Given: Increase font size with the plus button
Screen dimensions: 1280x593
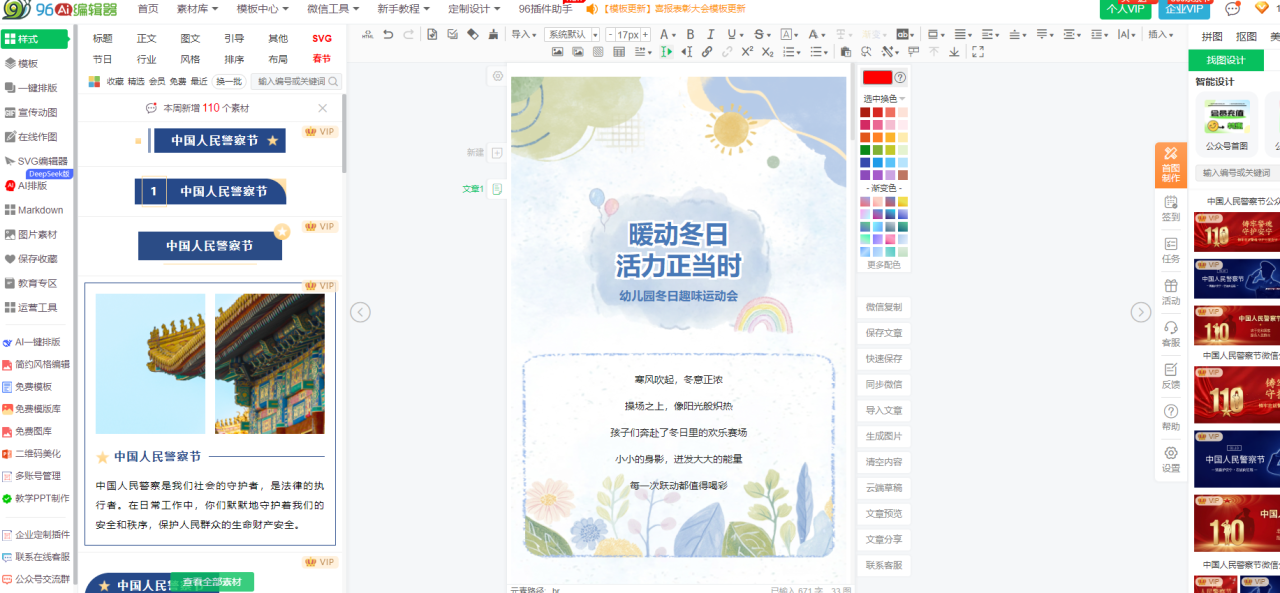Looking at the screenshot, I should click(x=646, y=34).
